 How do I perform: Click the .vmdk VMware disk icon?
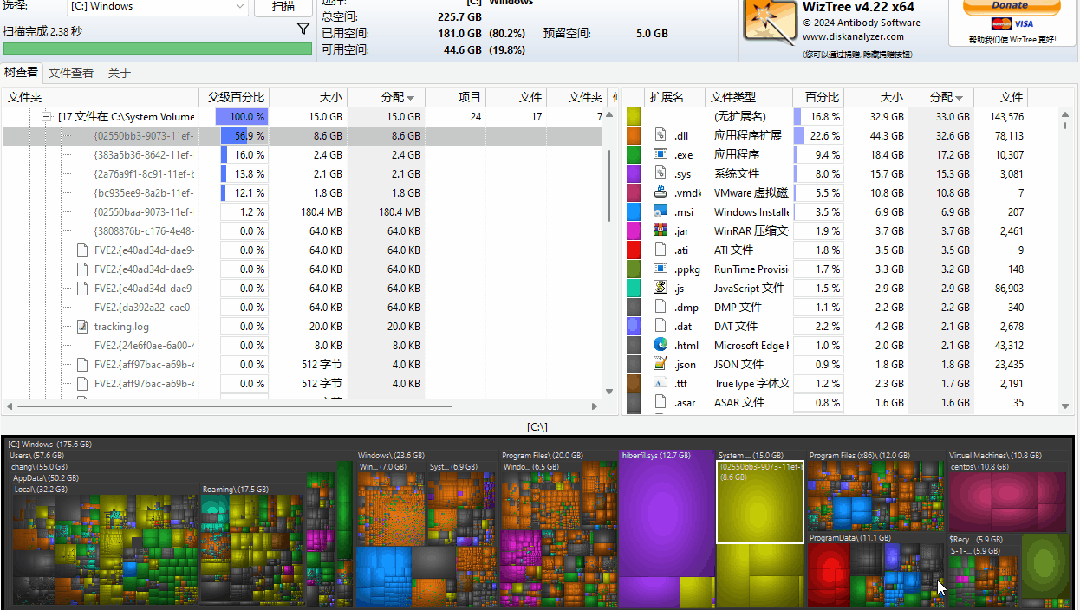click(660, 192)
